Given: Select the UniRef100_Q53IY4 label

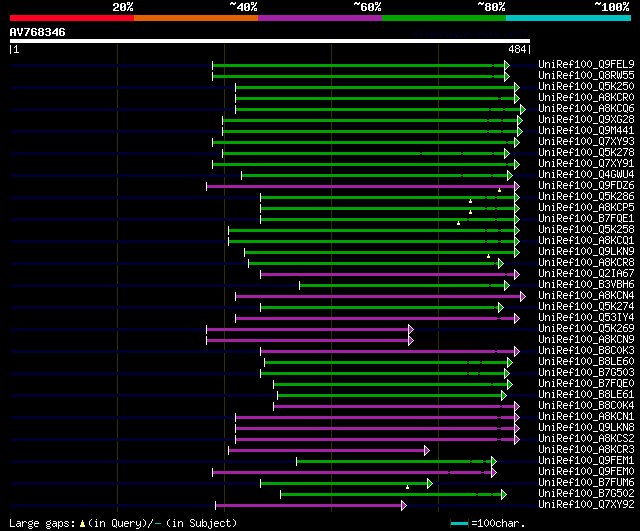Looking at the screenshot, I should tap(586, 318).
